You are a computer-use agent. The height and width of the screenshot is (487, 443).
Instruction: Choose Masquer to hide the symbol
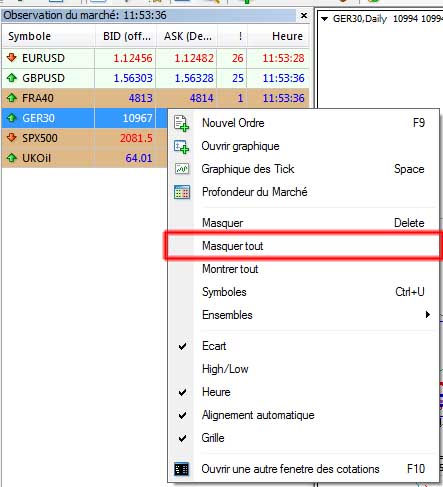pyautogui.click(x=303, y=223)
